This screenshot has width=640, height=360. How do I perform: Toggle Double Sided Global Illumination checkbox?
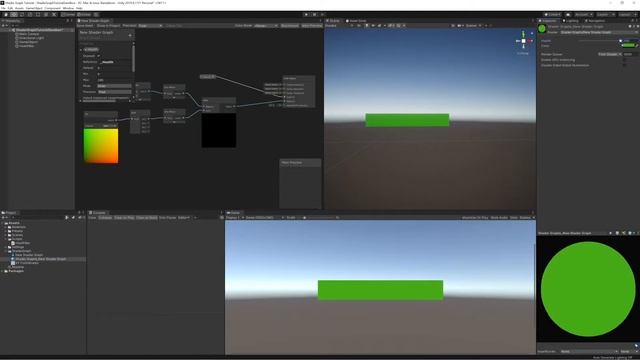[624, 65]
